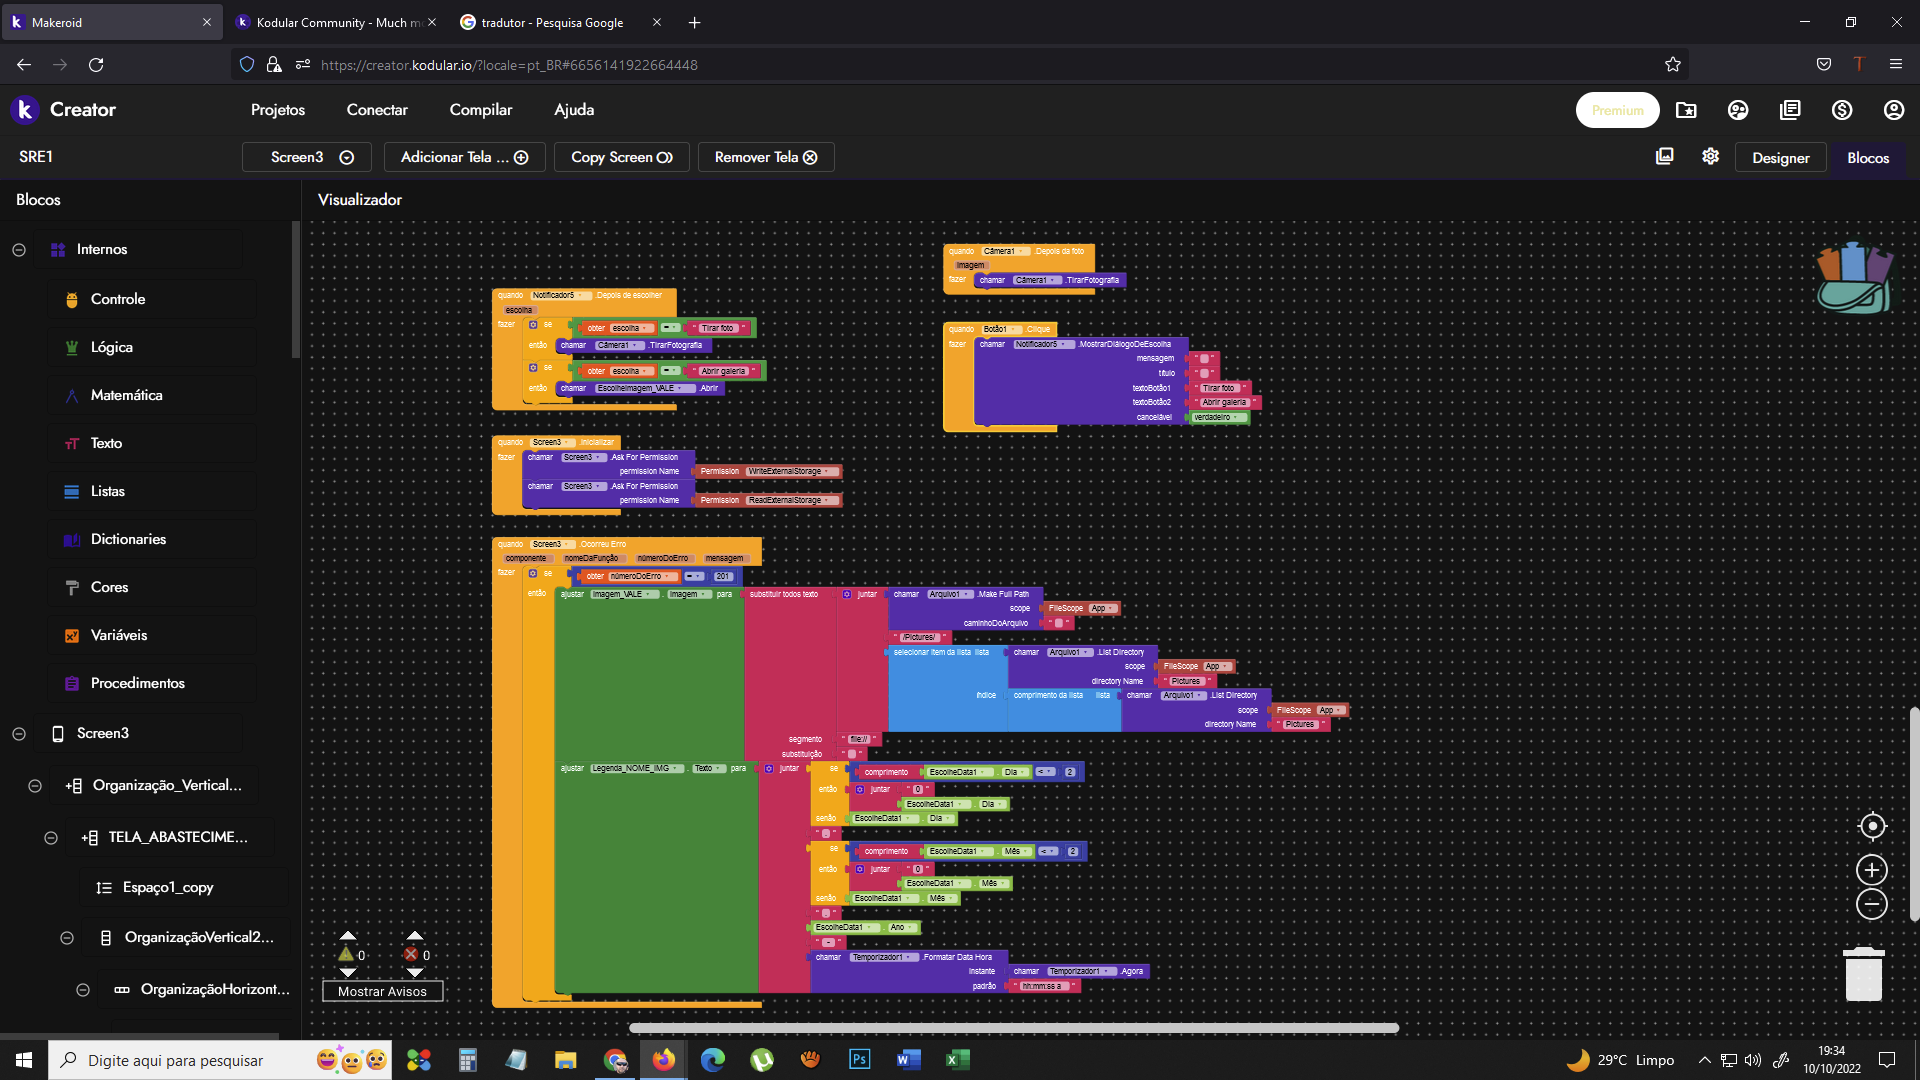Open the account profile icon
This screenshot has height=1080, width=1920.
[x=1894, y=110]
